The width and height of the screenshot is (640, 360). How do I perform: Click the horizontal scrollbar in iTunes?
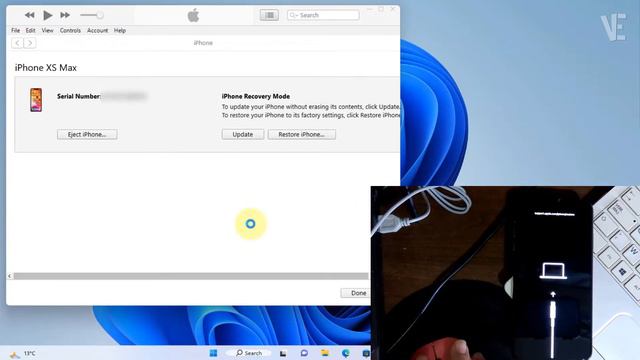[x=191, y=276]
